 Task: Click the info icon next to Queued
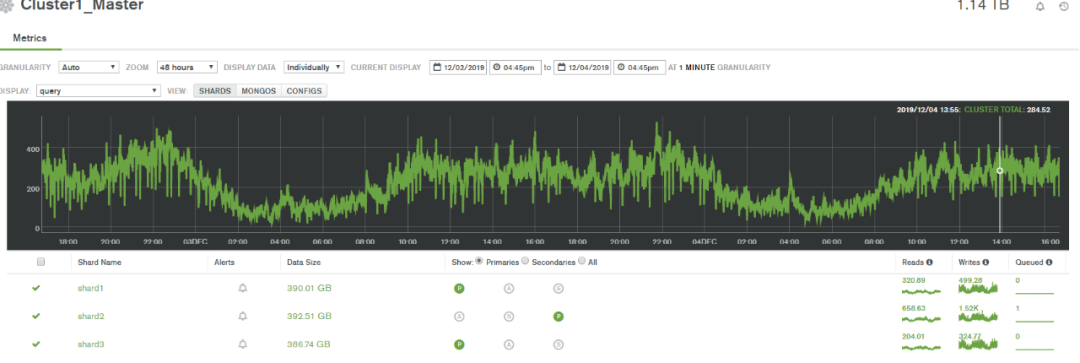tap(1049, 262)
